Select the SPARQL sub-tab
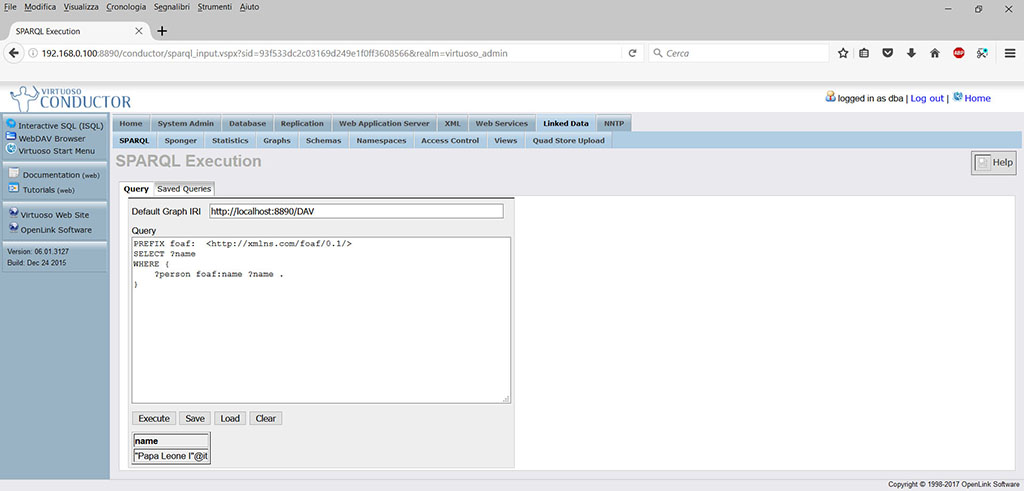The height and width of the screenshot is (491, 1024). [135, 140]
